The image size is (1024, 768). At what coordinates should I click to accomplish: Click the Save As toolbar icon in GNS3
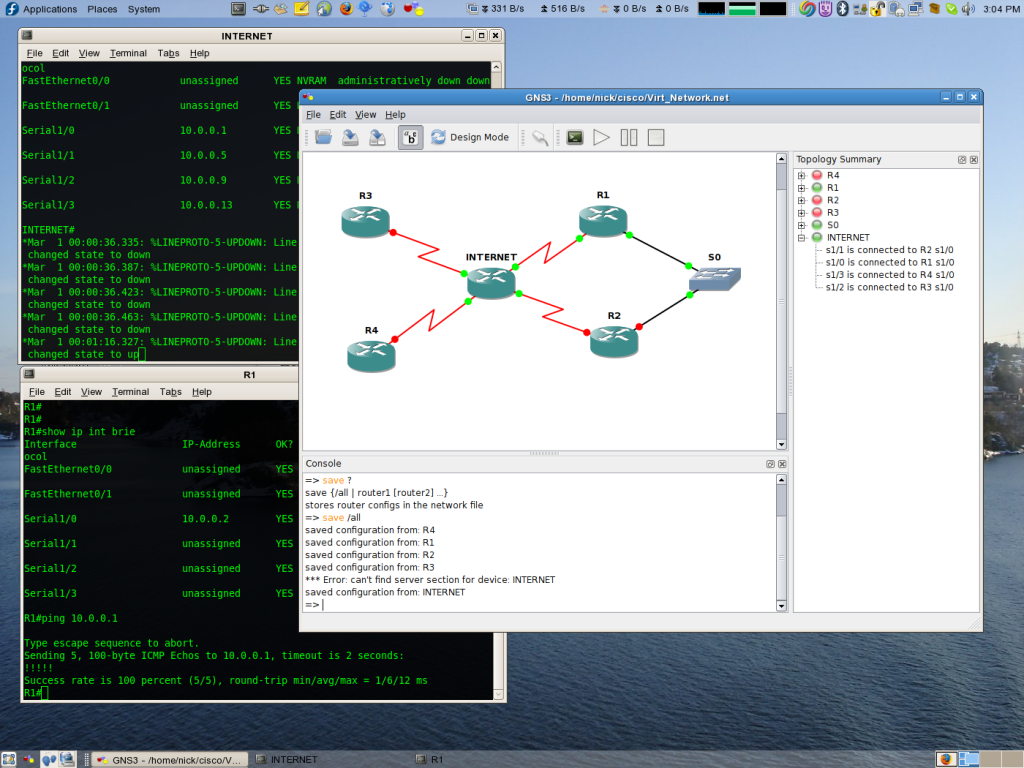[x=377, y=137]
